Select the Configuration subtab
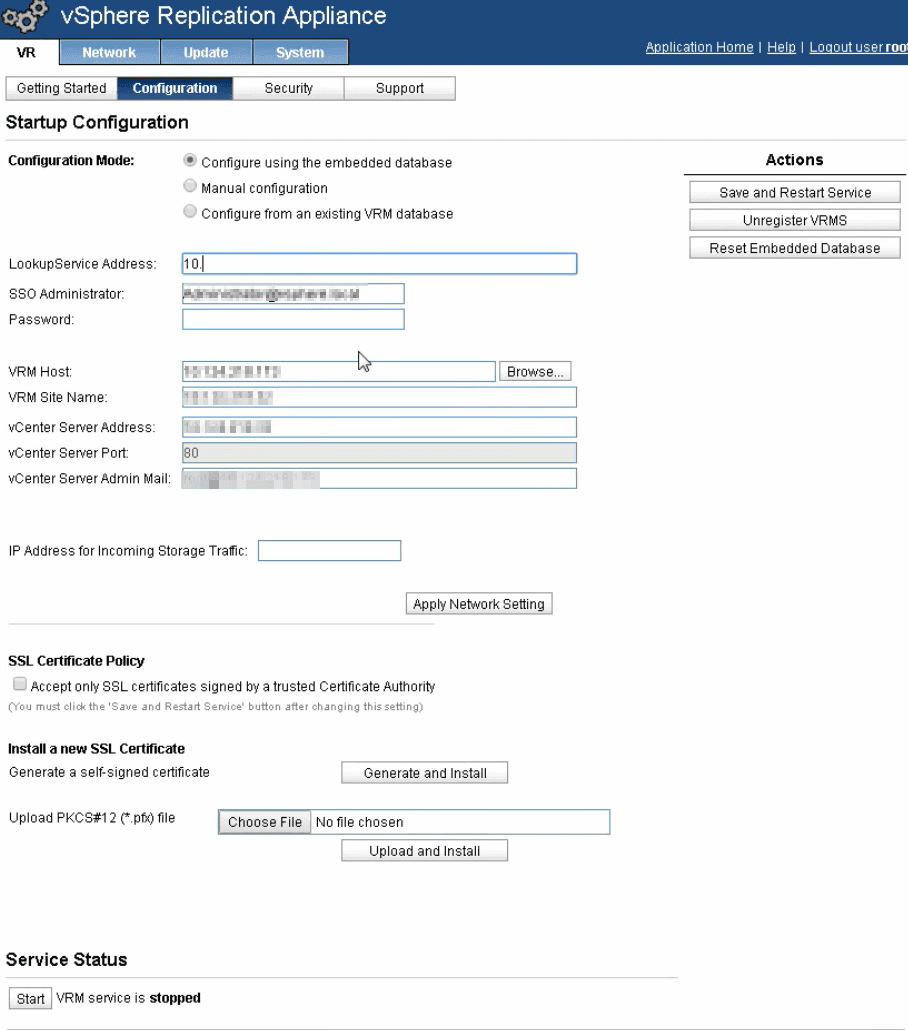The width and height of the screenshot is (908, 1030). point(175,89)
